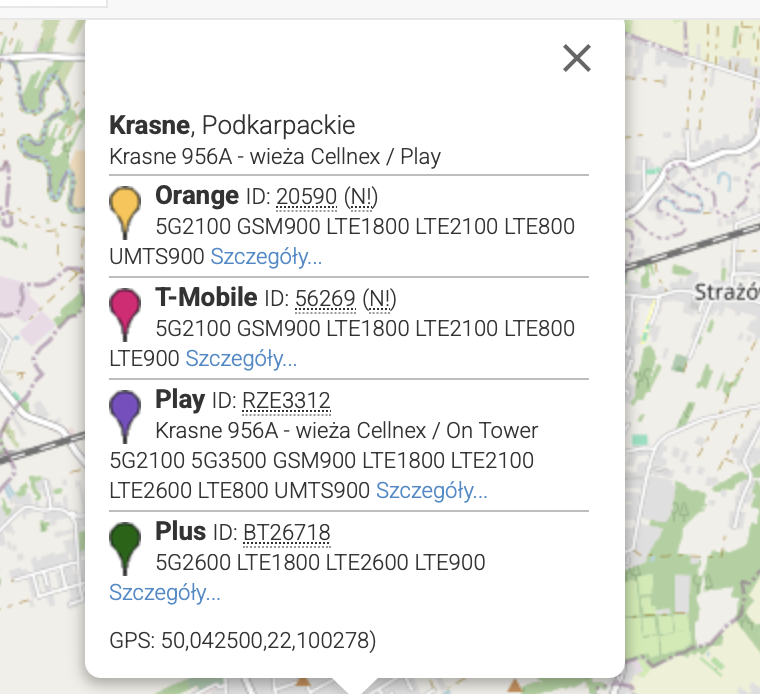Click the Strażó town label on the map
760x694 pixels.
click(727, 292)
